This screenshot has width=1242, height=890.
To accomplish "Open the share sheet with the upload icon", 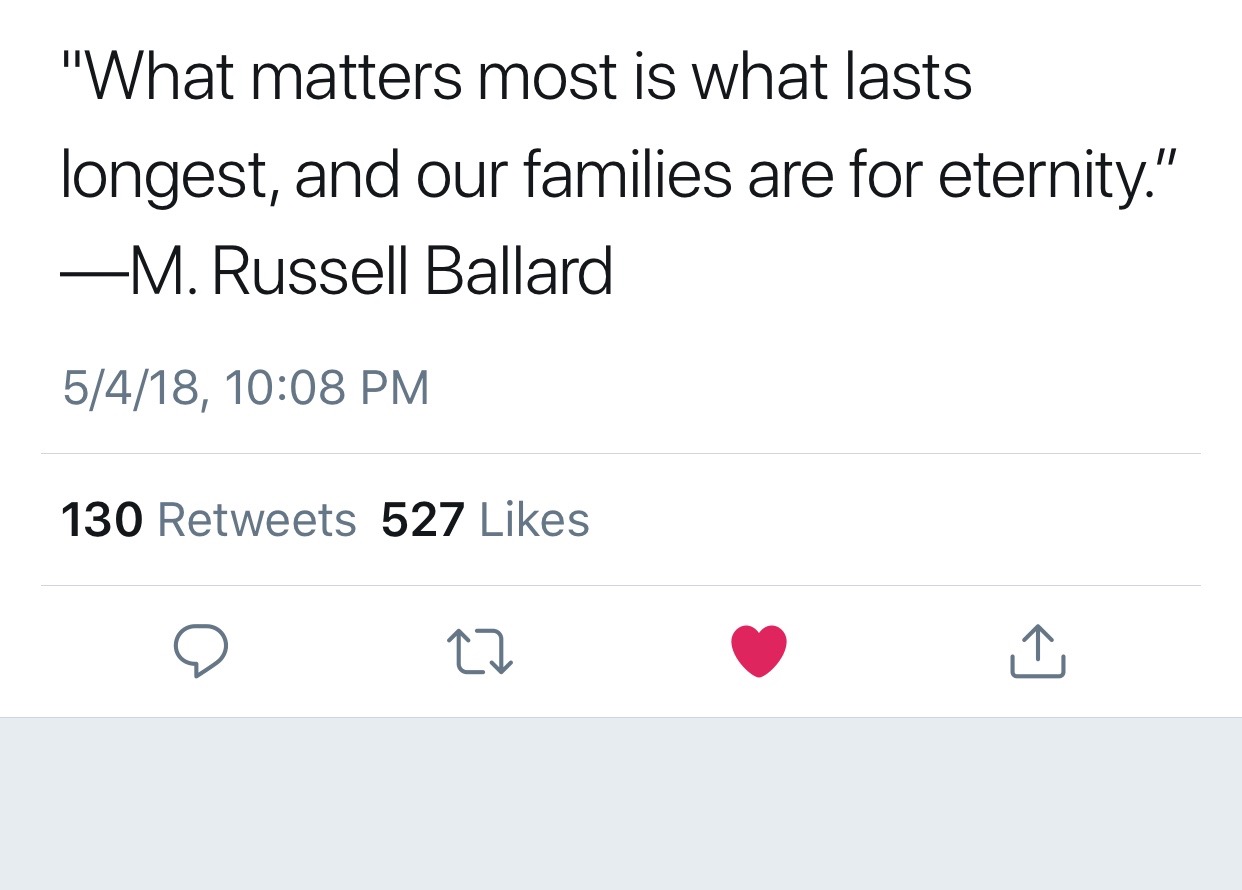I will pyautogui.click(x=1038, y=651).
